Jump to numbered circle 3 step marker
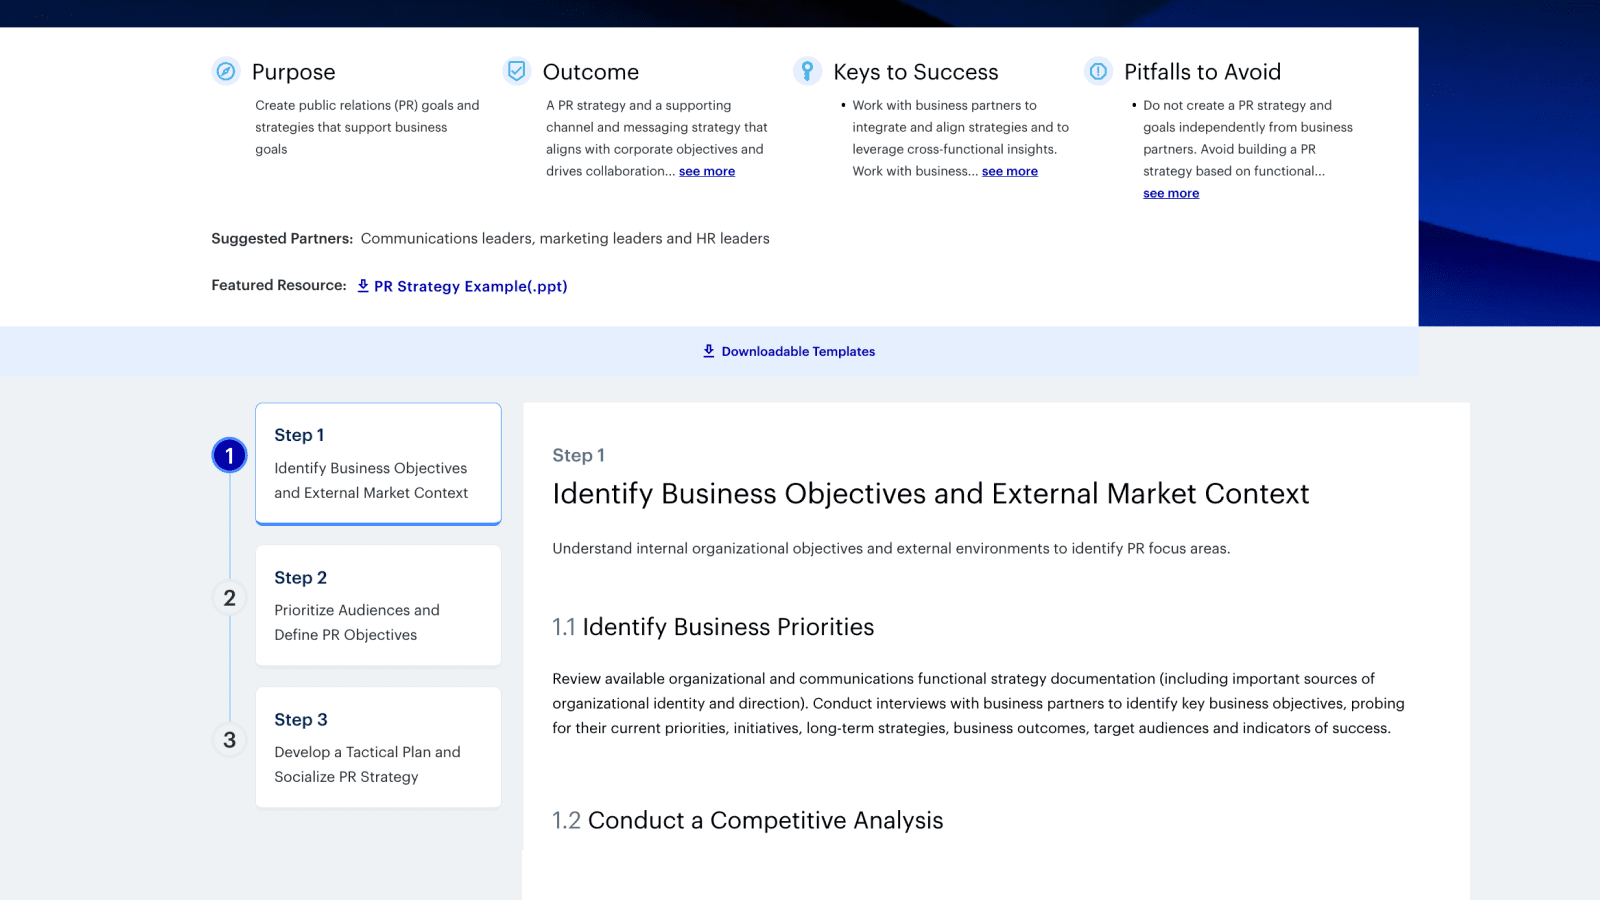 (229, 740)
